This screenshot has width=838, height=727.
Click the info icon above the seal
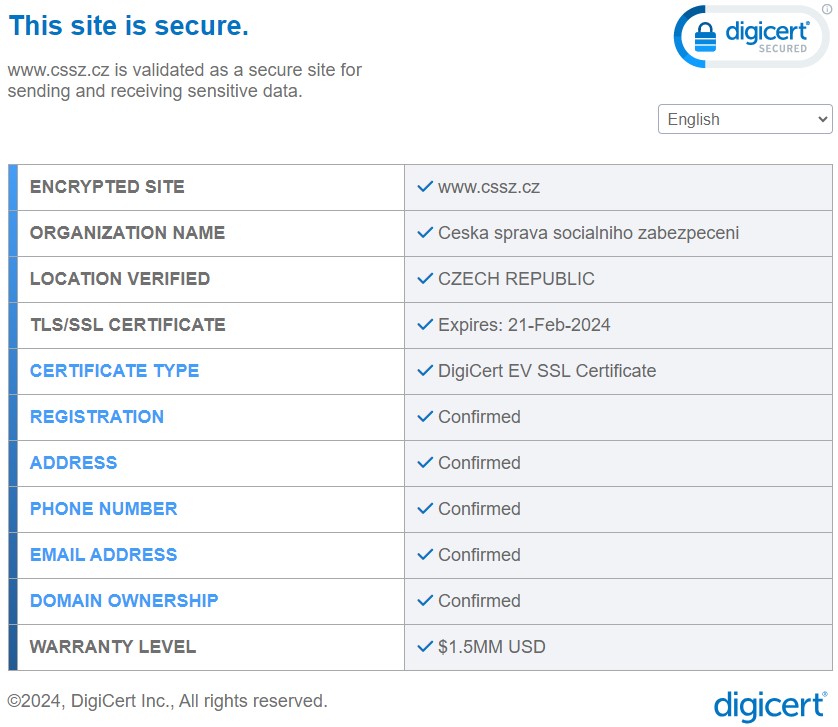(x=826, y=9)
